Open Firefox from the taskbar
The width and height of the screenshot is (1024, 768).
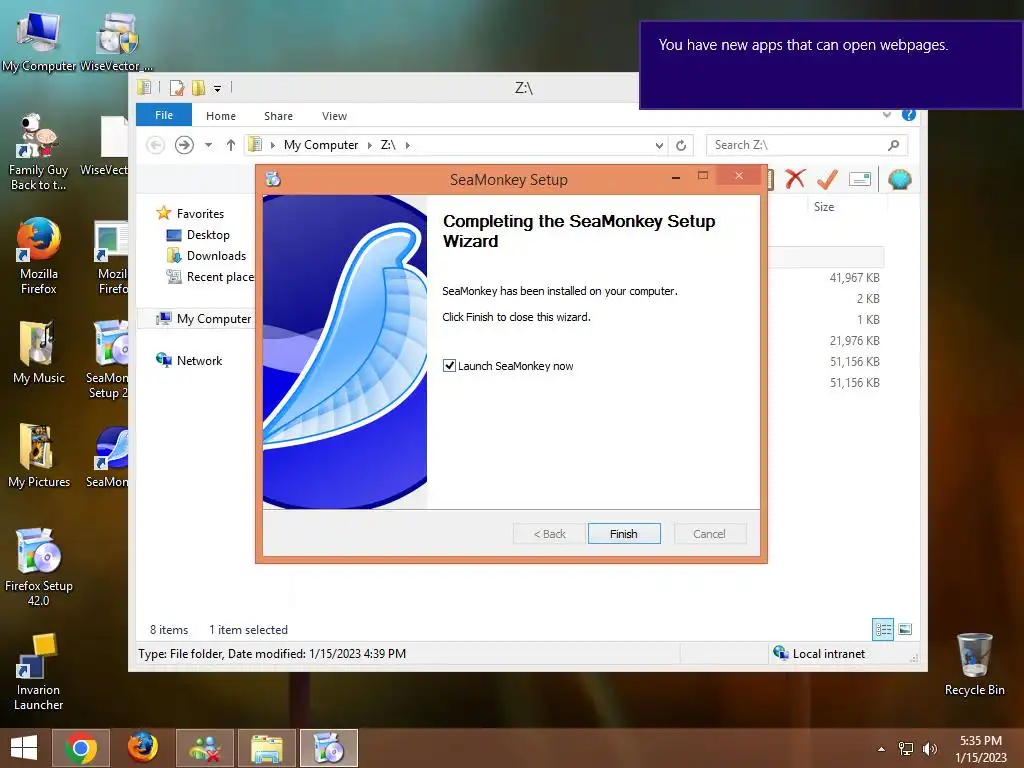click(142, 748)
